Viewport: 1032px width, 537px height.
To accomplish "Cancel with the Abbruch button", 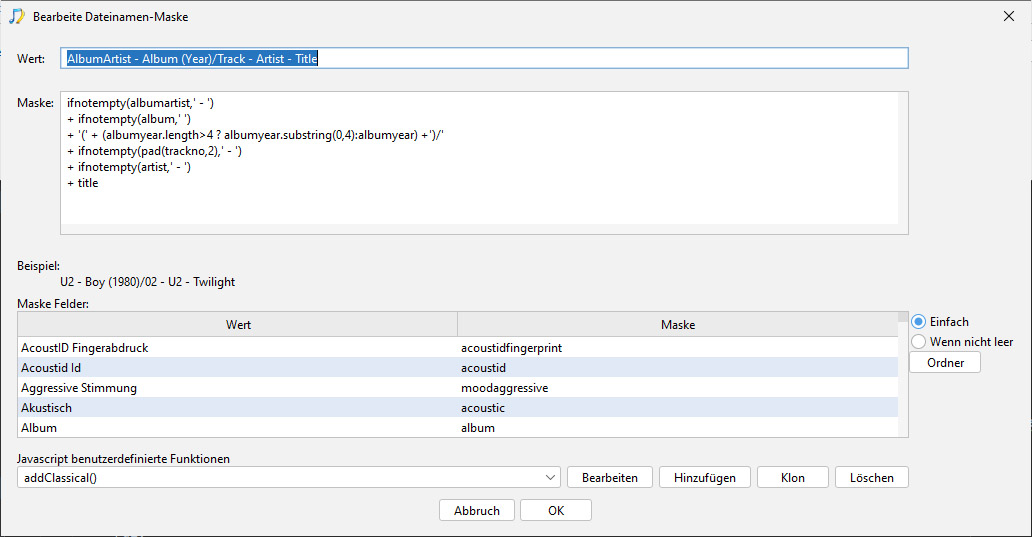I will [x=477, y=511].
